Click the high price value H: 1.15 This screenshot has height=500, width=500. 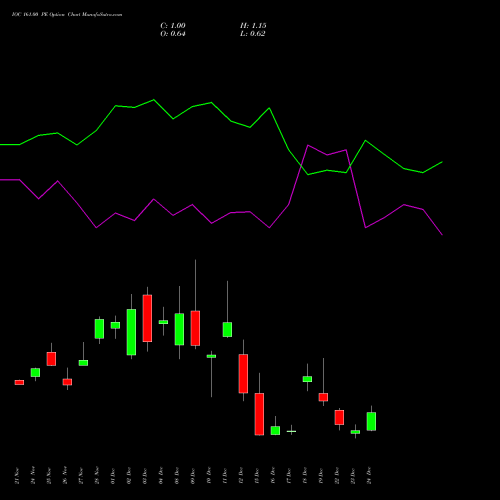pyautogui.click(x=253, y=26)
